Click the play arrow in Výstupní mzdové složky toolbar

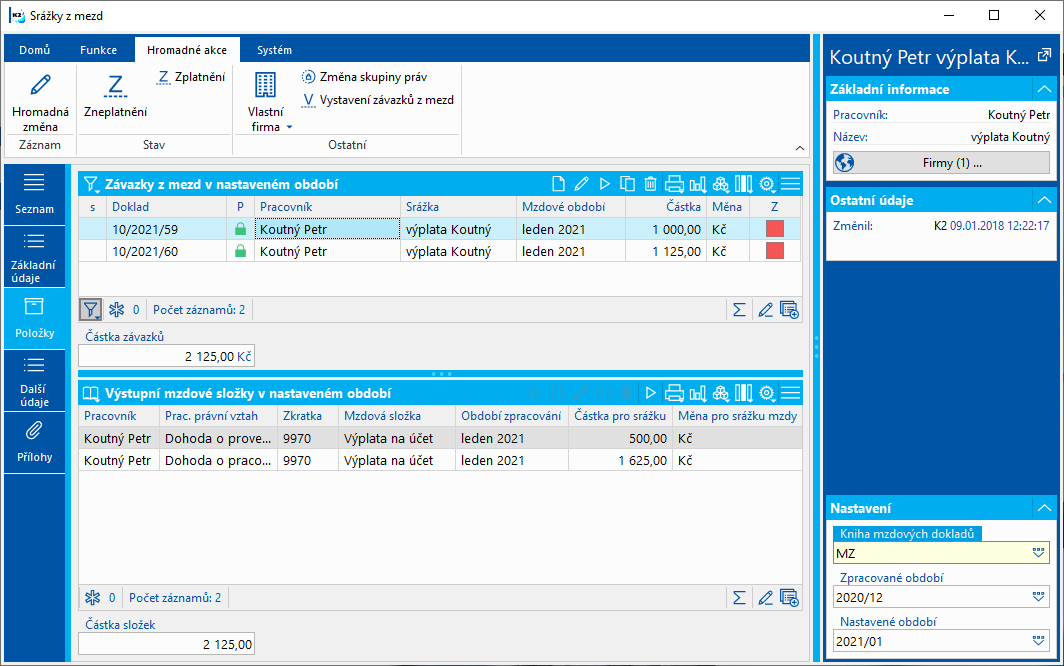pyautogui.click(x=651, y=393)
